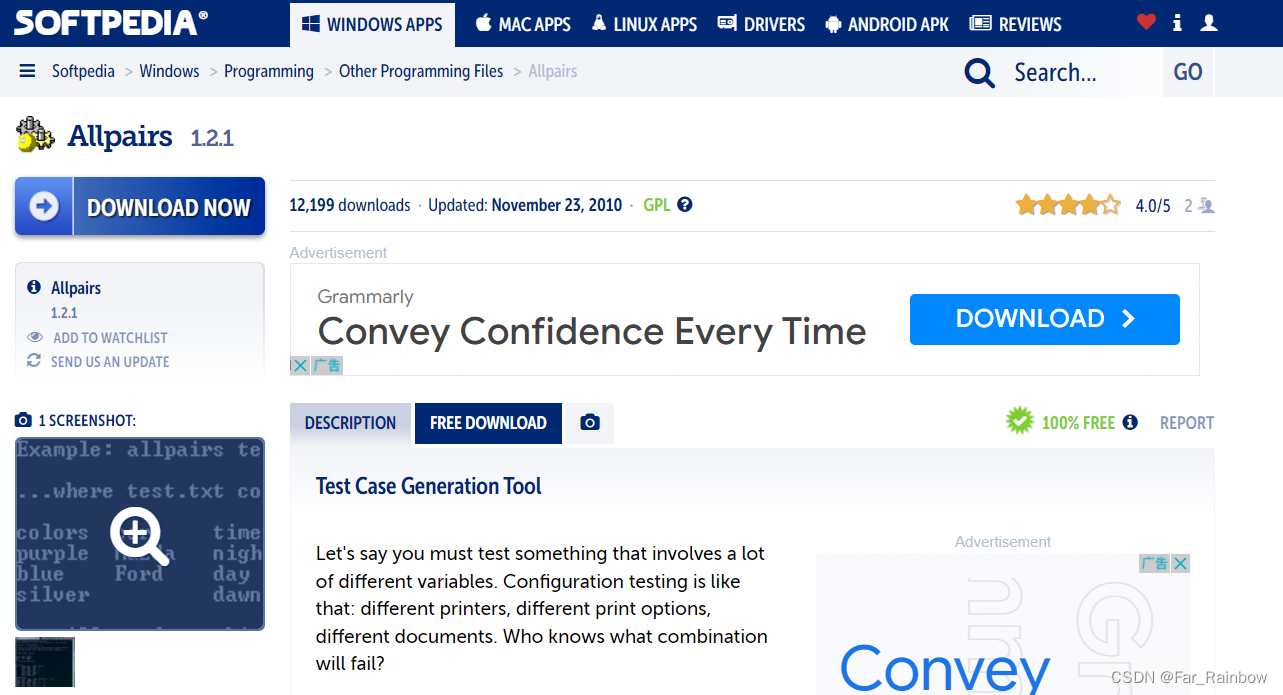This screenshot has width=1283, height=695.
Task: Click SEND US AN UPDATE link
Action: (x=110, y=361)
